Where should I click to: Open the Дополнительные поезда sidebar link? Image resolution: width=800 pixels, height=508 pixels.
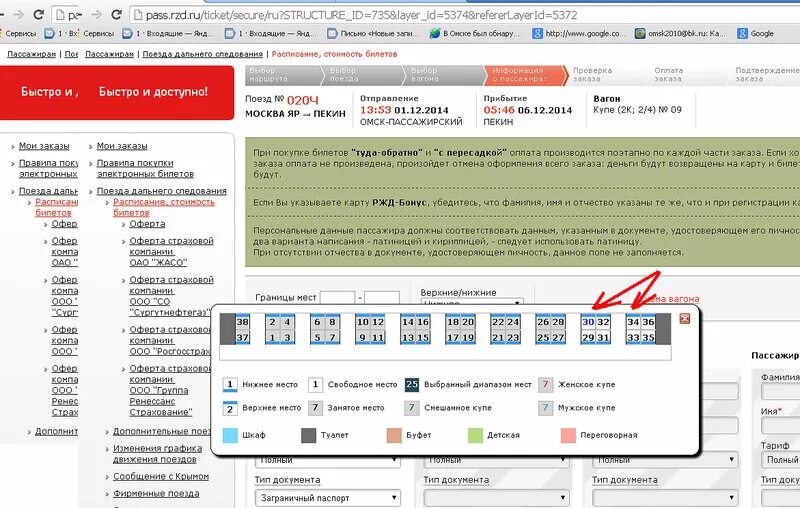click(162, 431)
